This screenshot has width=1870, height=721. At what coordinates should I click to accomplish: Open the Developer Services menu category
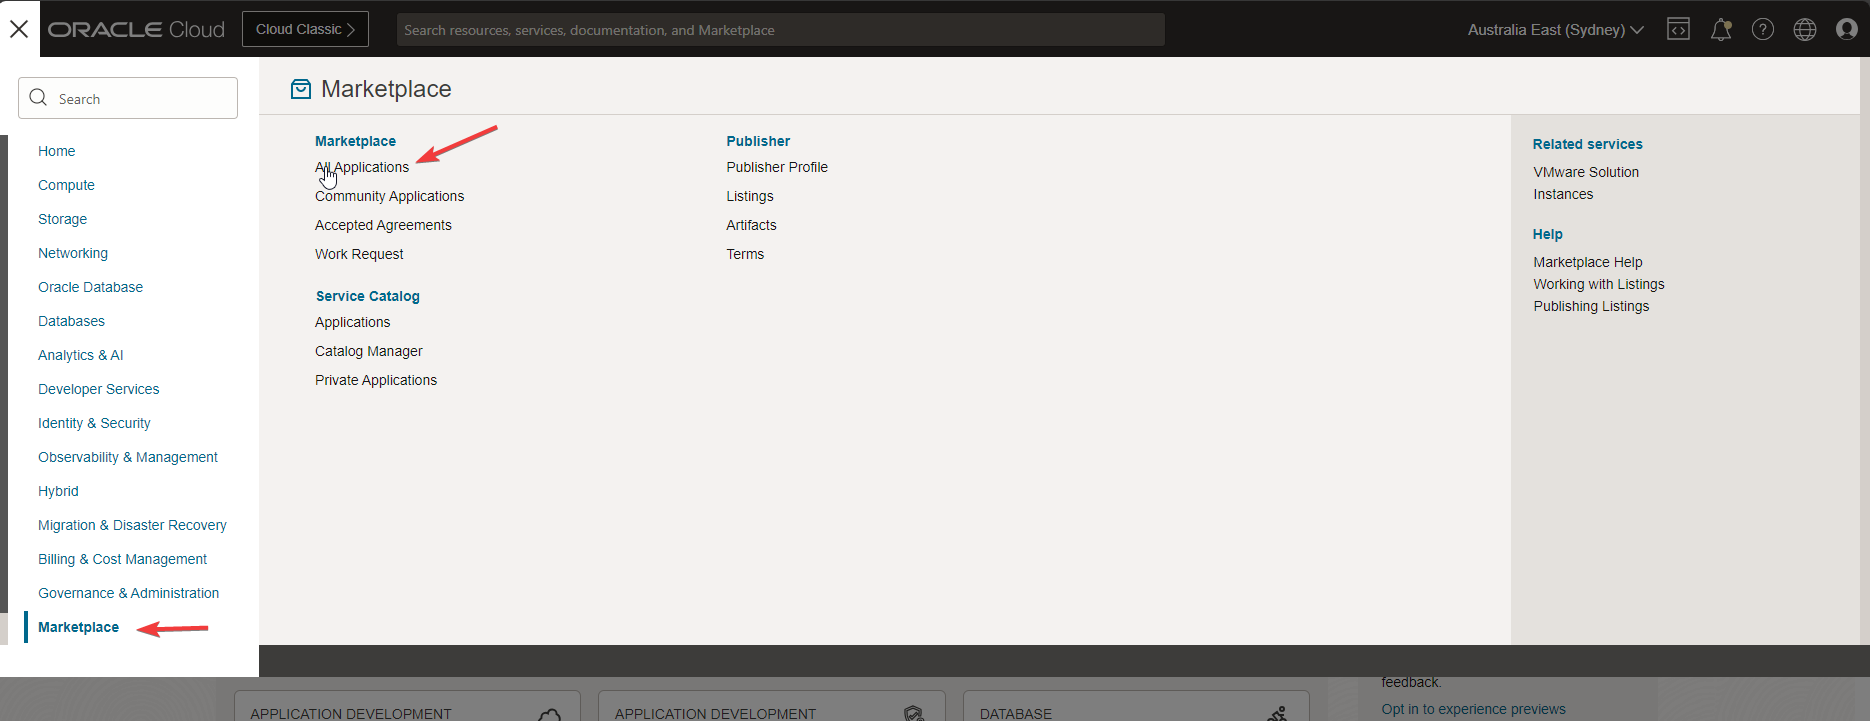[99, 389]
